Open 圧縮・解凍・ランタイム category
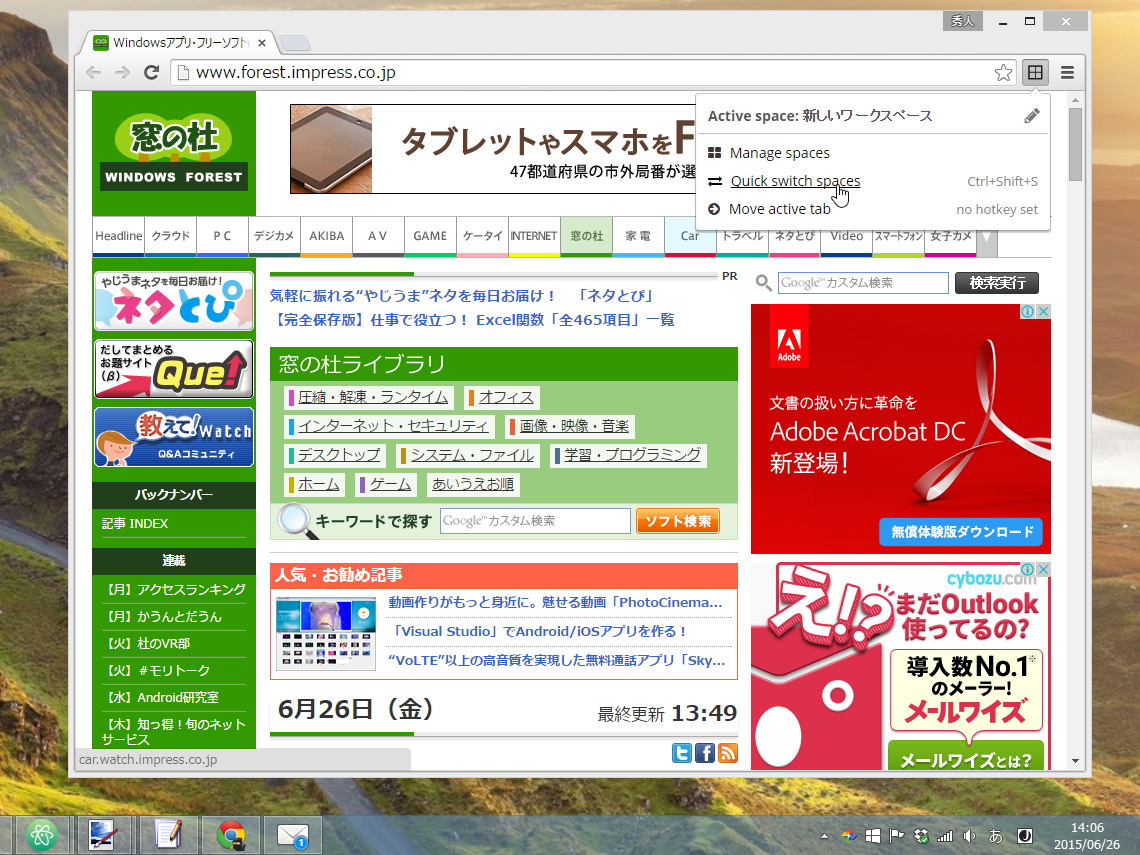 (x=373, y=397)
